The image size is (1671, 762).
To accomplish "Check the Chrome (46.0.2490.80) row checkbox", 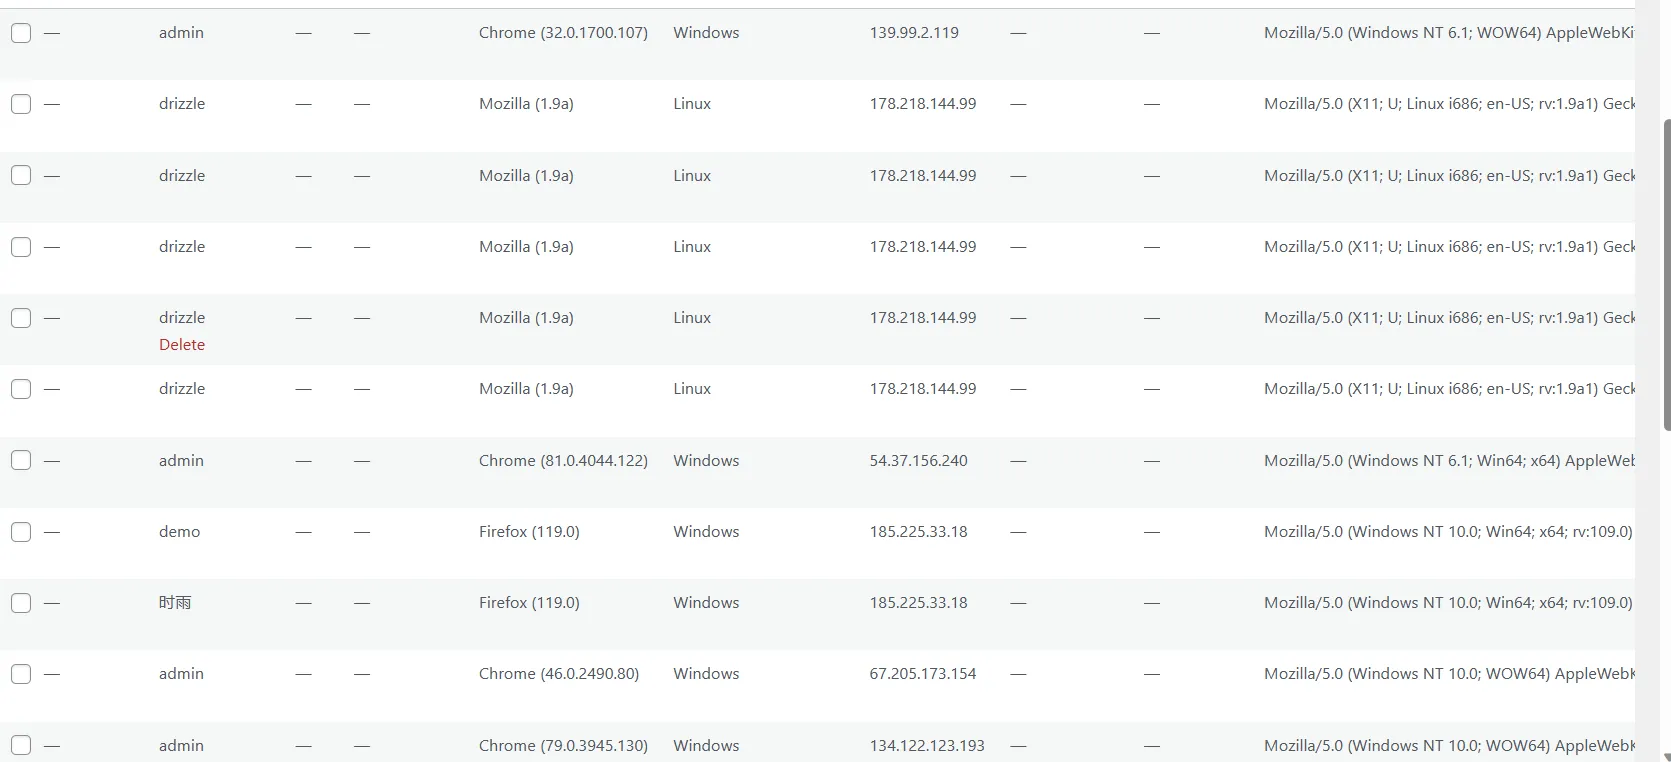I will [x=21, y=674].
